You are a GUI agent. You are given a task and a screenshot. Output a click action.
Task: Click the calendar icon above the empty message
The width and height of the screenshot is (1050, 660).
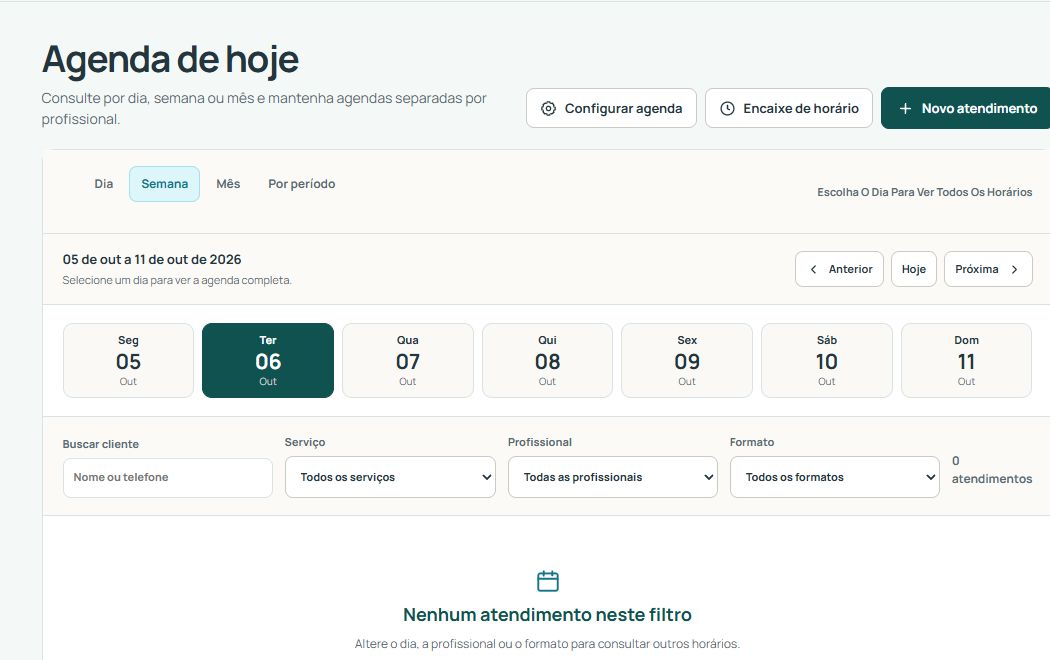(x=548, y=581)
